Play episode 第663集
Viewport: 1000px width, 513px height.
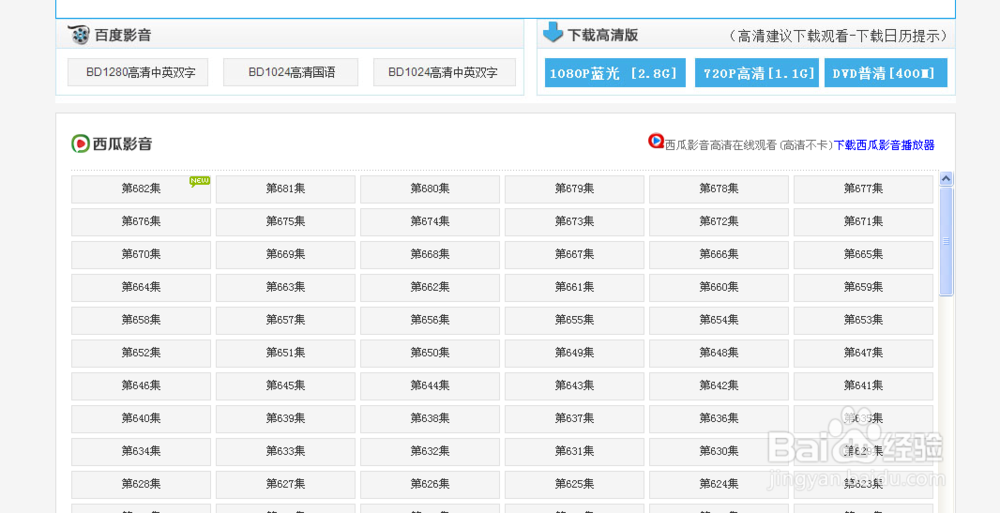[285, 288]
